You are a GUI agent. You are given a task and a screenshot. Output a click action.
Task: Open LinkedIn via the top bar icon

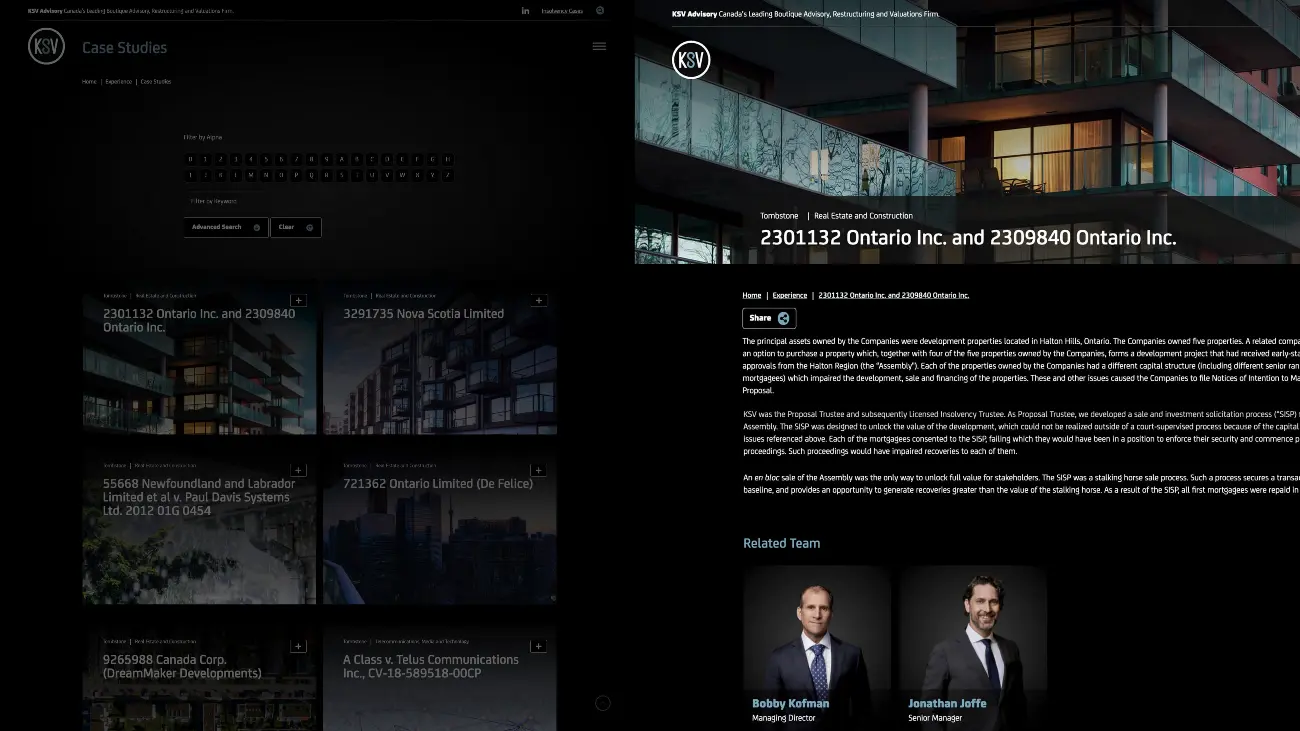[525, 11]
